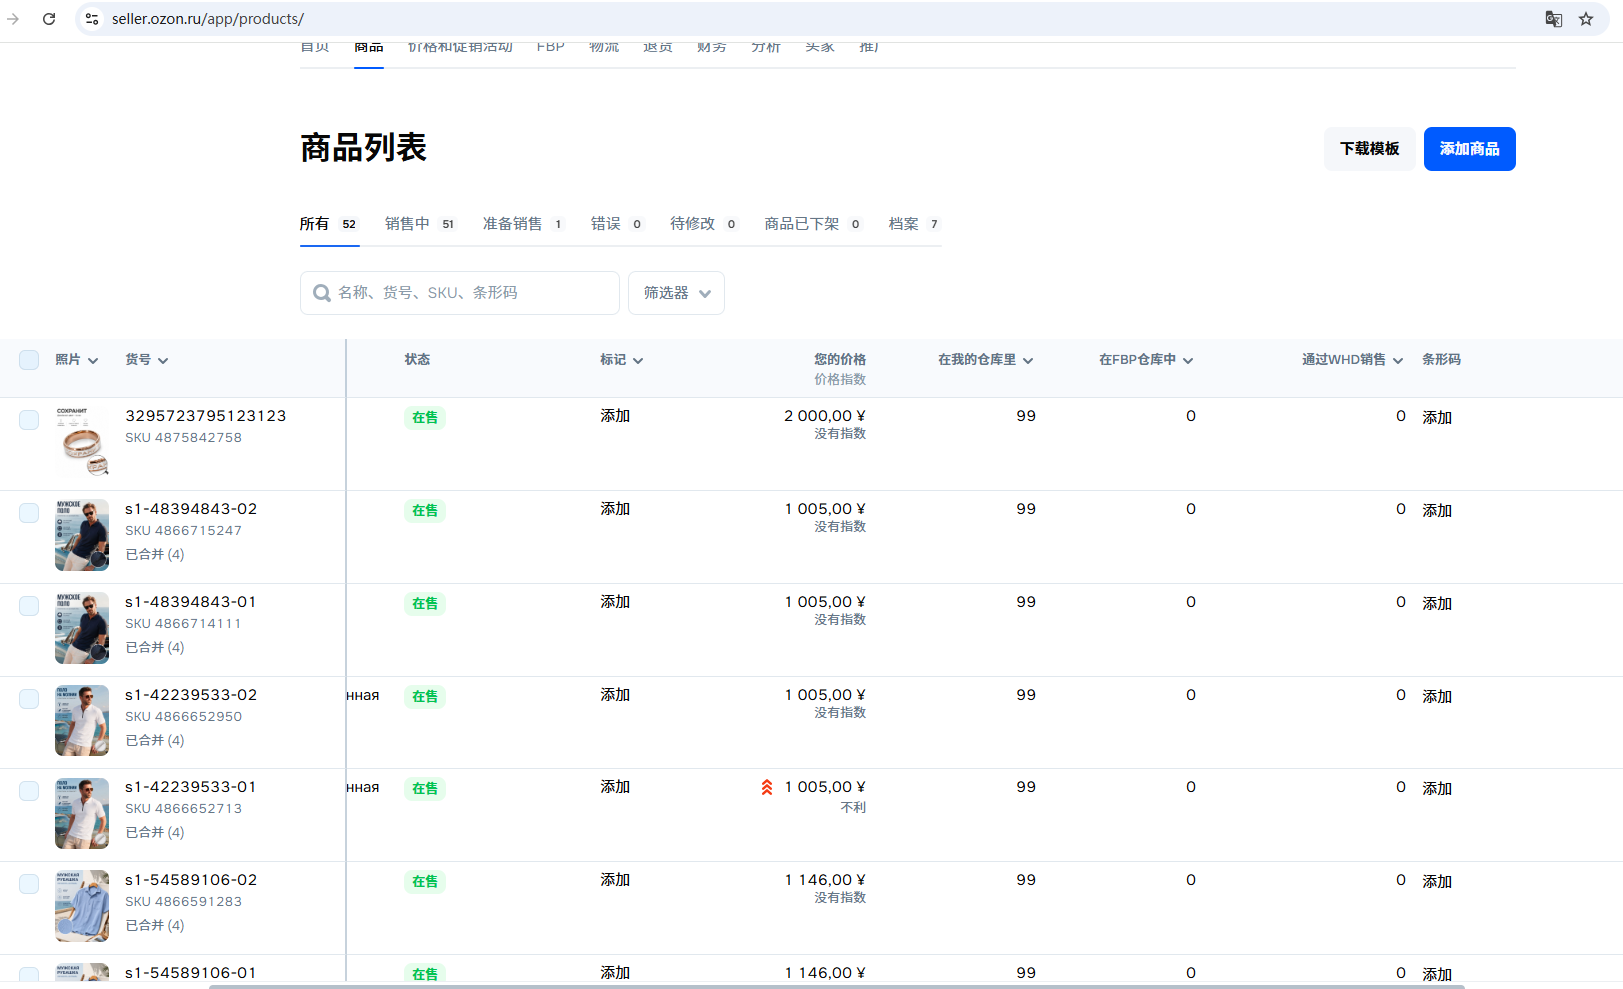
Task: Click the browser forward arrow
Action: [13, 19]
